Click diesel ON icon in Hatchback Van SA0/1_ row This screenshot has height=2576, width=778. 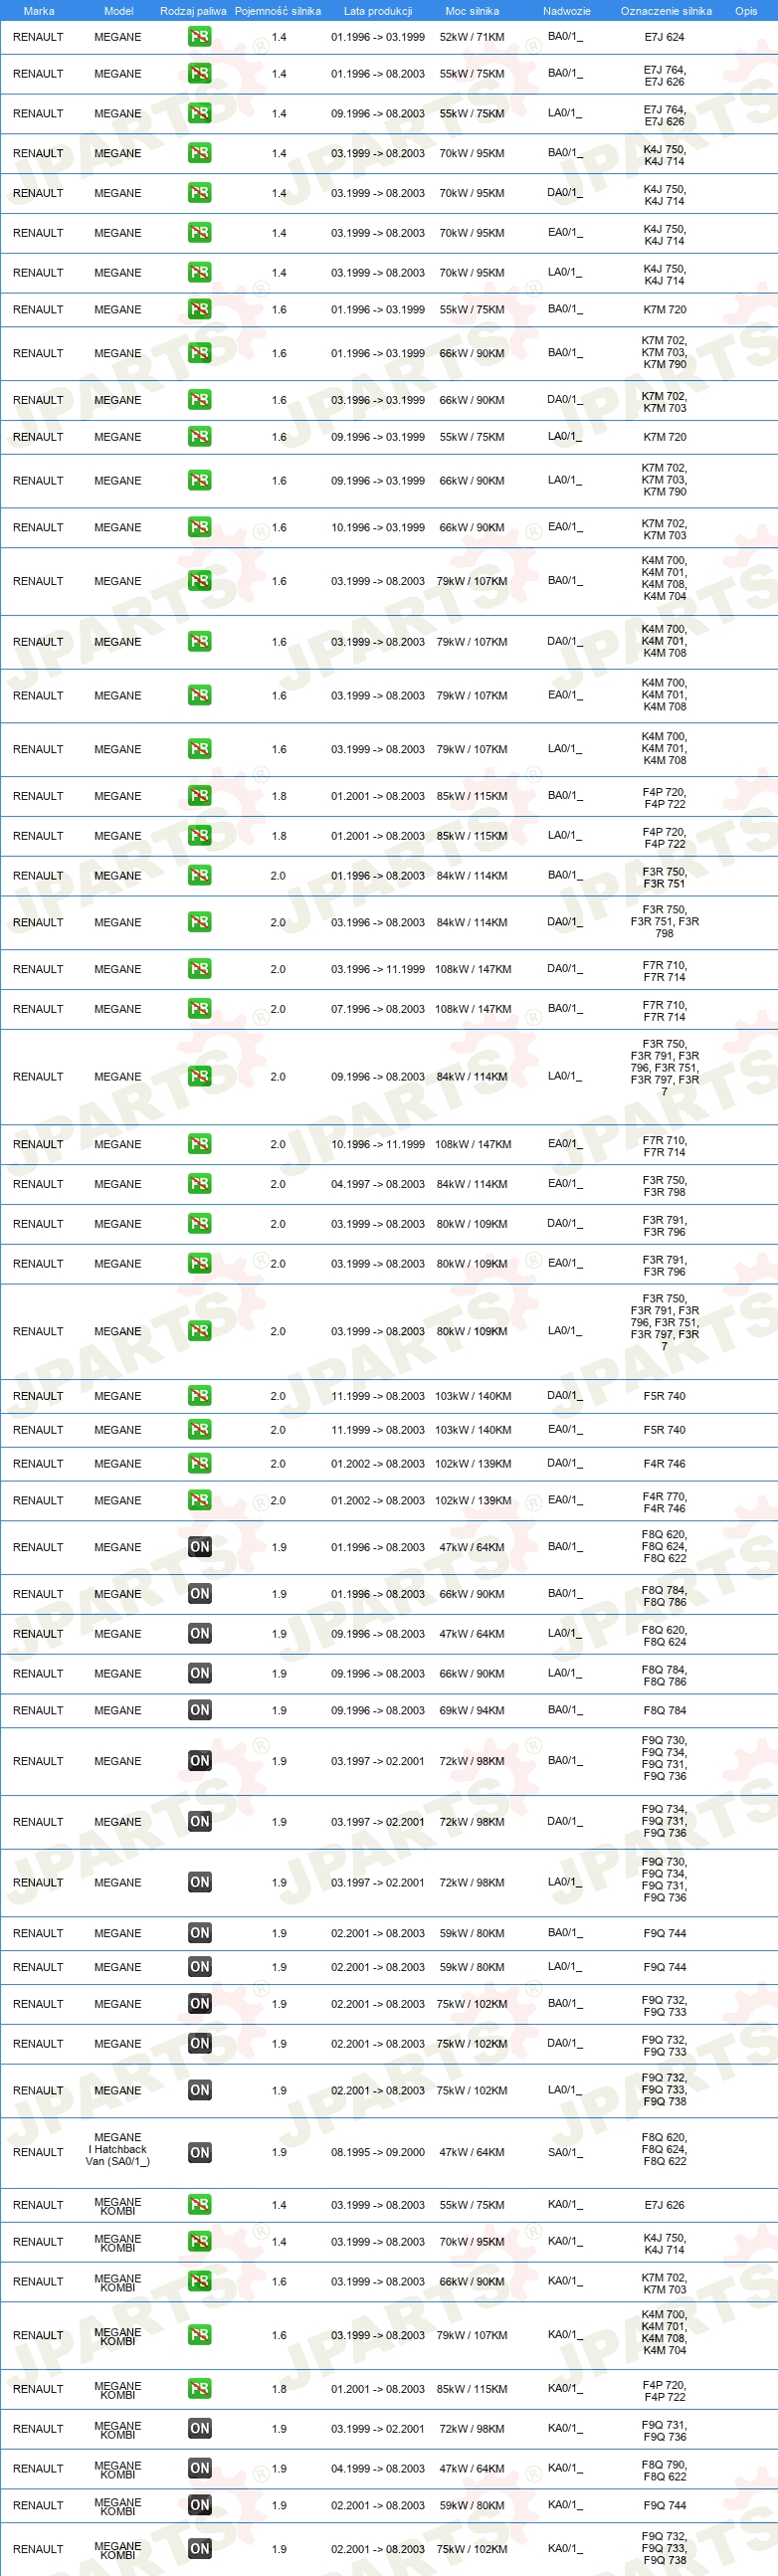coord(199,2152)
